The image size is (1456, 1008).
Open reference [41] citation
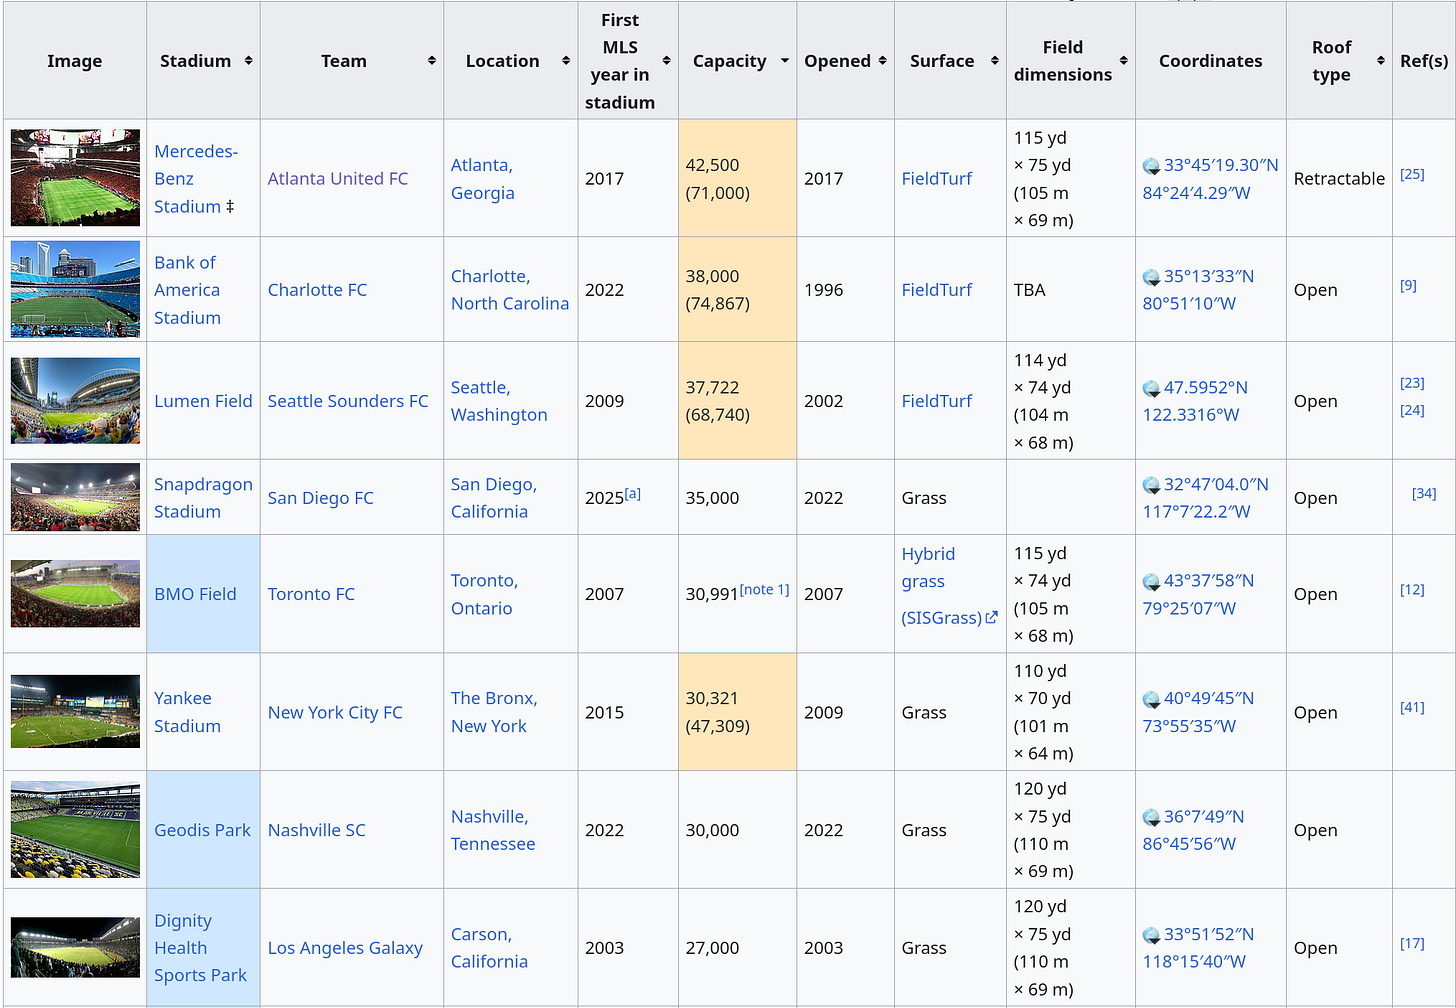point(1412,707)
